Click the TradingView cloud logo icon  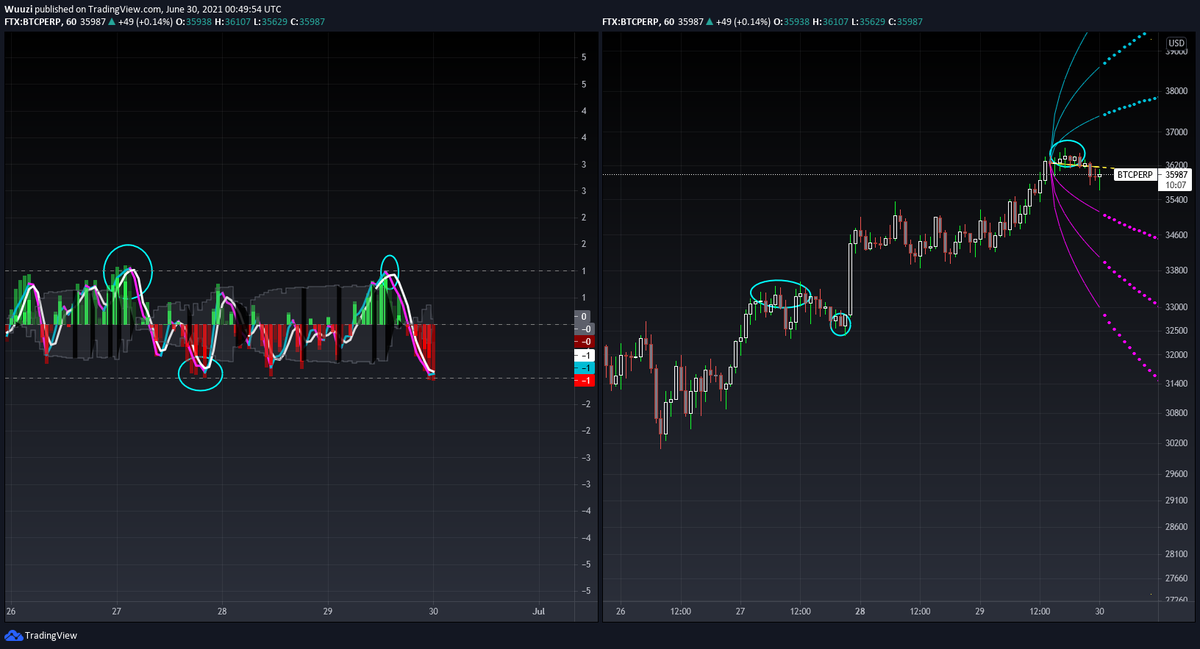point(13,635)
